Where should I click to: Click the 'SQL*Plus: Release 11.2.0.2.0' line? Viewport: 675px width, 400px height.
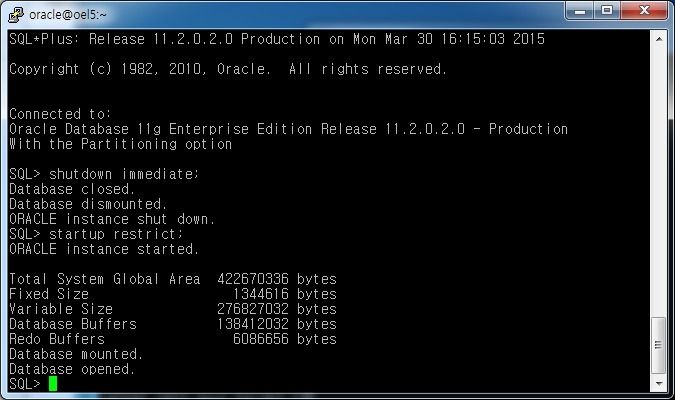coord(277,39)
